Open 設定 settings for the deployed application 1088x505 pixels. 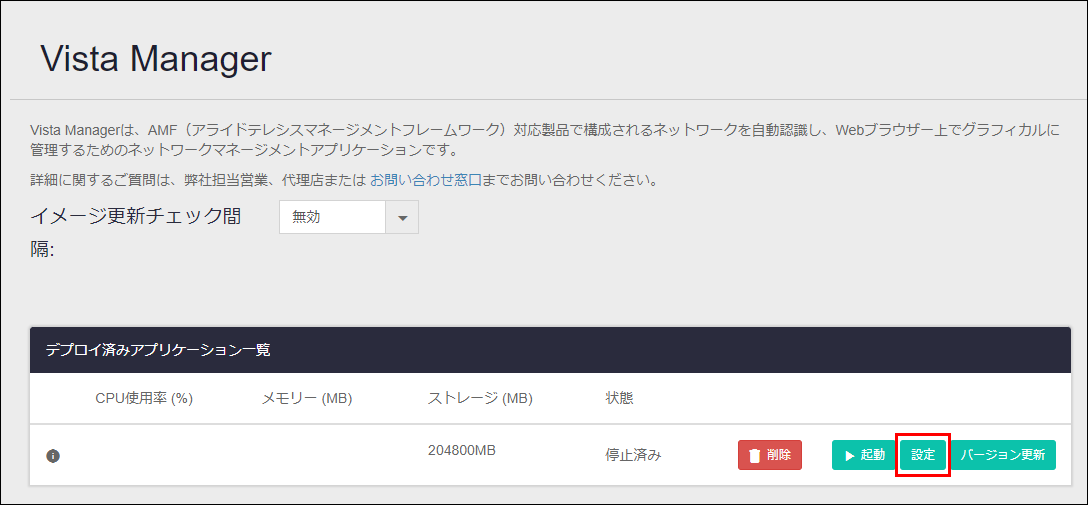[x=923, y=455]
